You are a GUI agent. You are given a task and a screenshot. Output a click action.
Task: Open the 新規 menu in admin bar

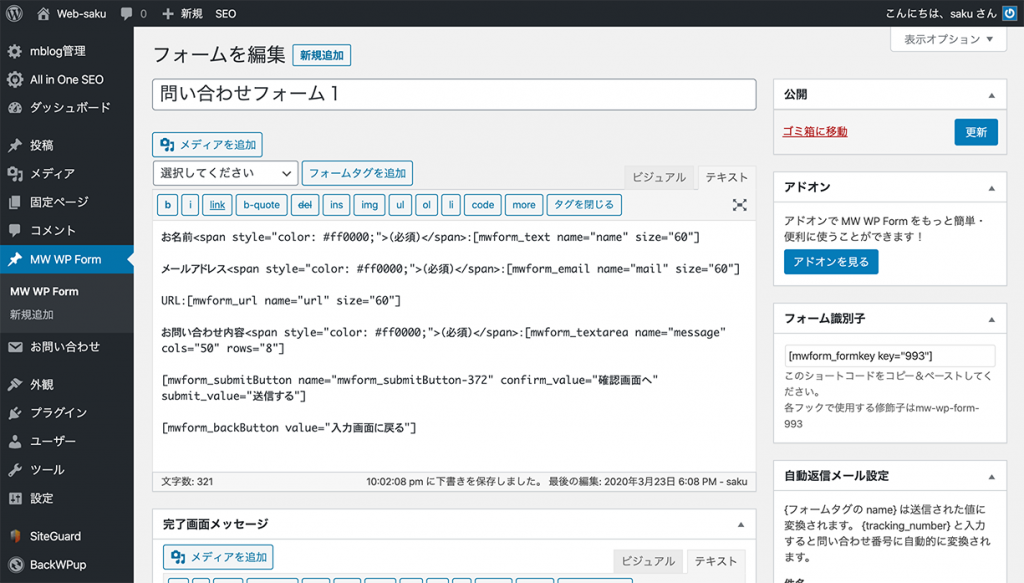(x=181, y=13)
